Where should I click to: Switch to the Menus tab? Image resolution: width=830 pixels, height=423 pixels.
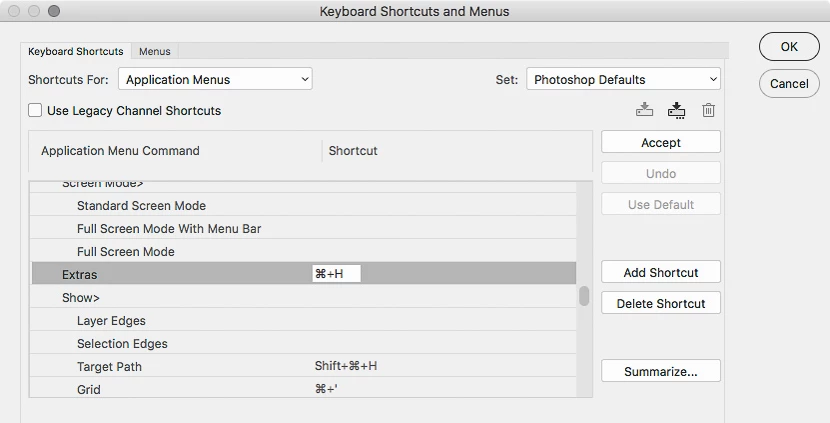[x=155, y=51]
